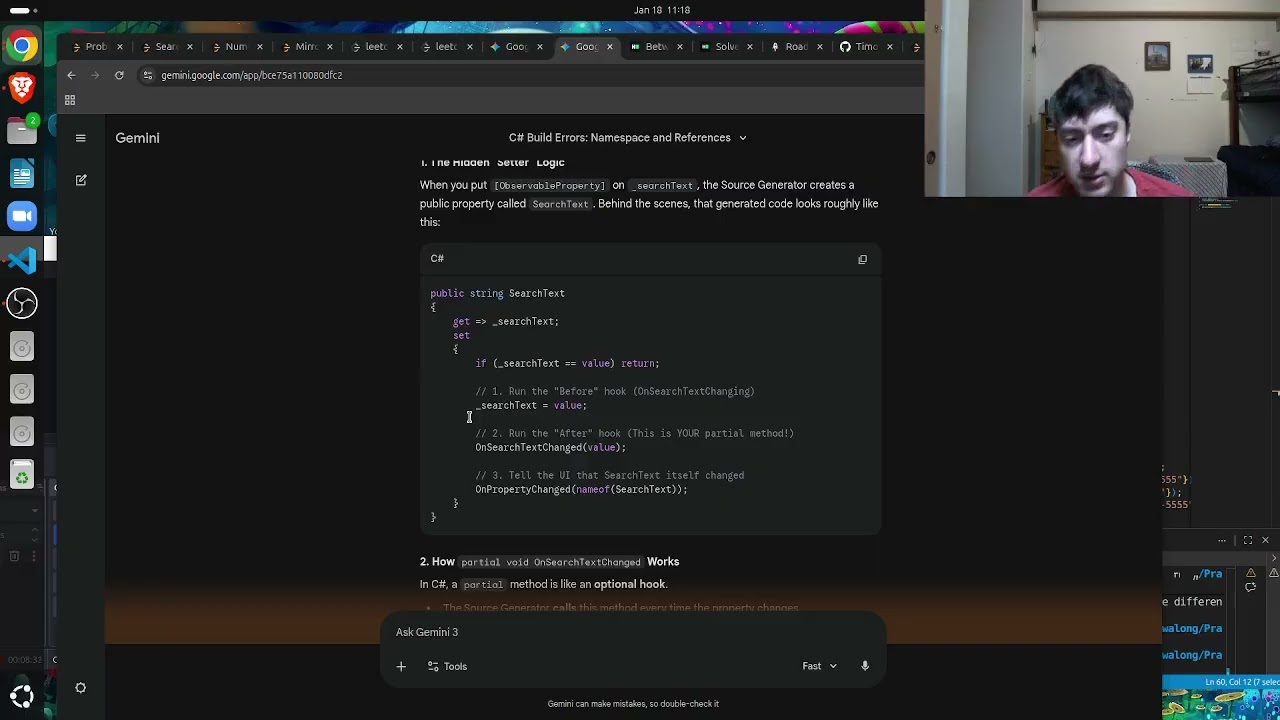The image size is (1280, 720).
Task: Click the 'C#' code block language label
Action: coord(437,259)
